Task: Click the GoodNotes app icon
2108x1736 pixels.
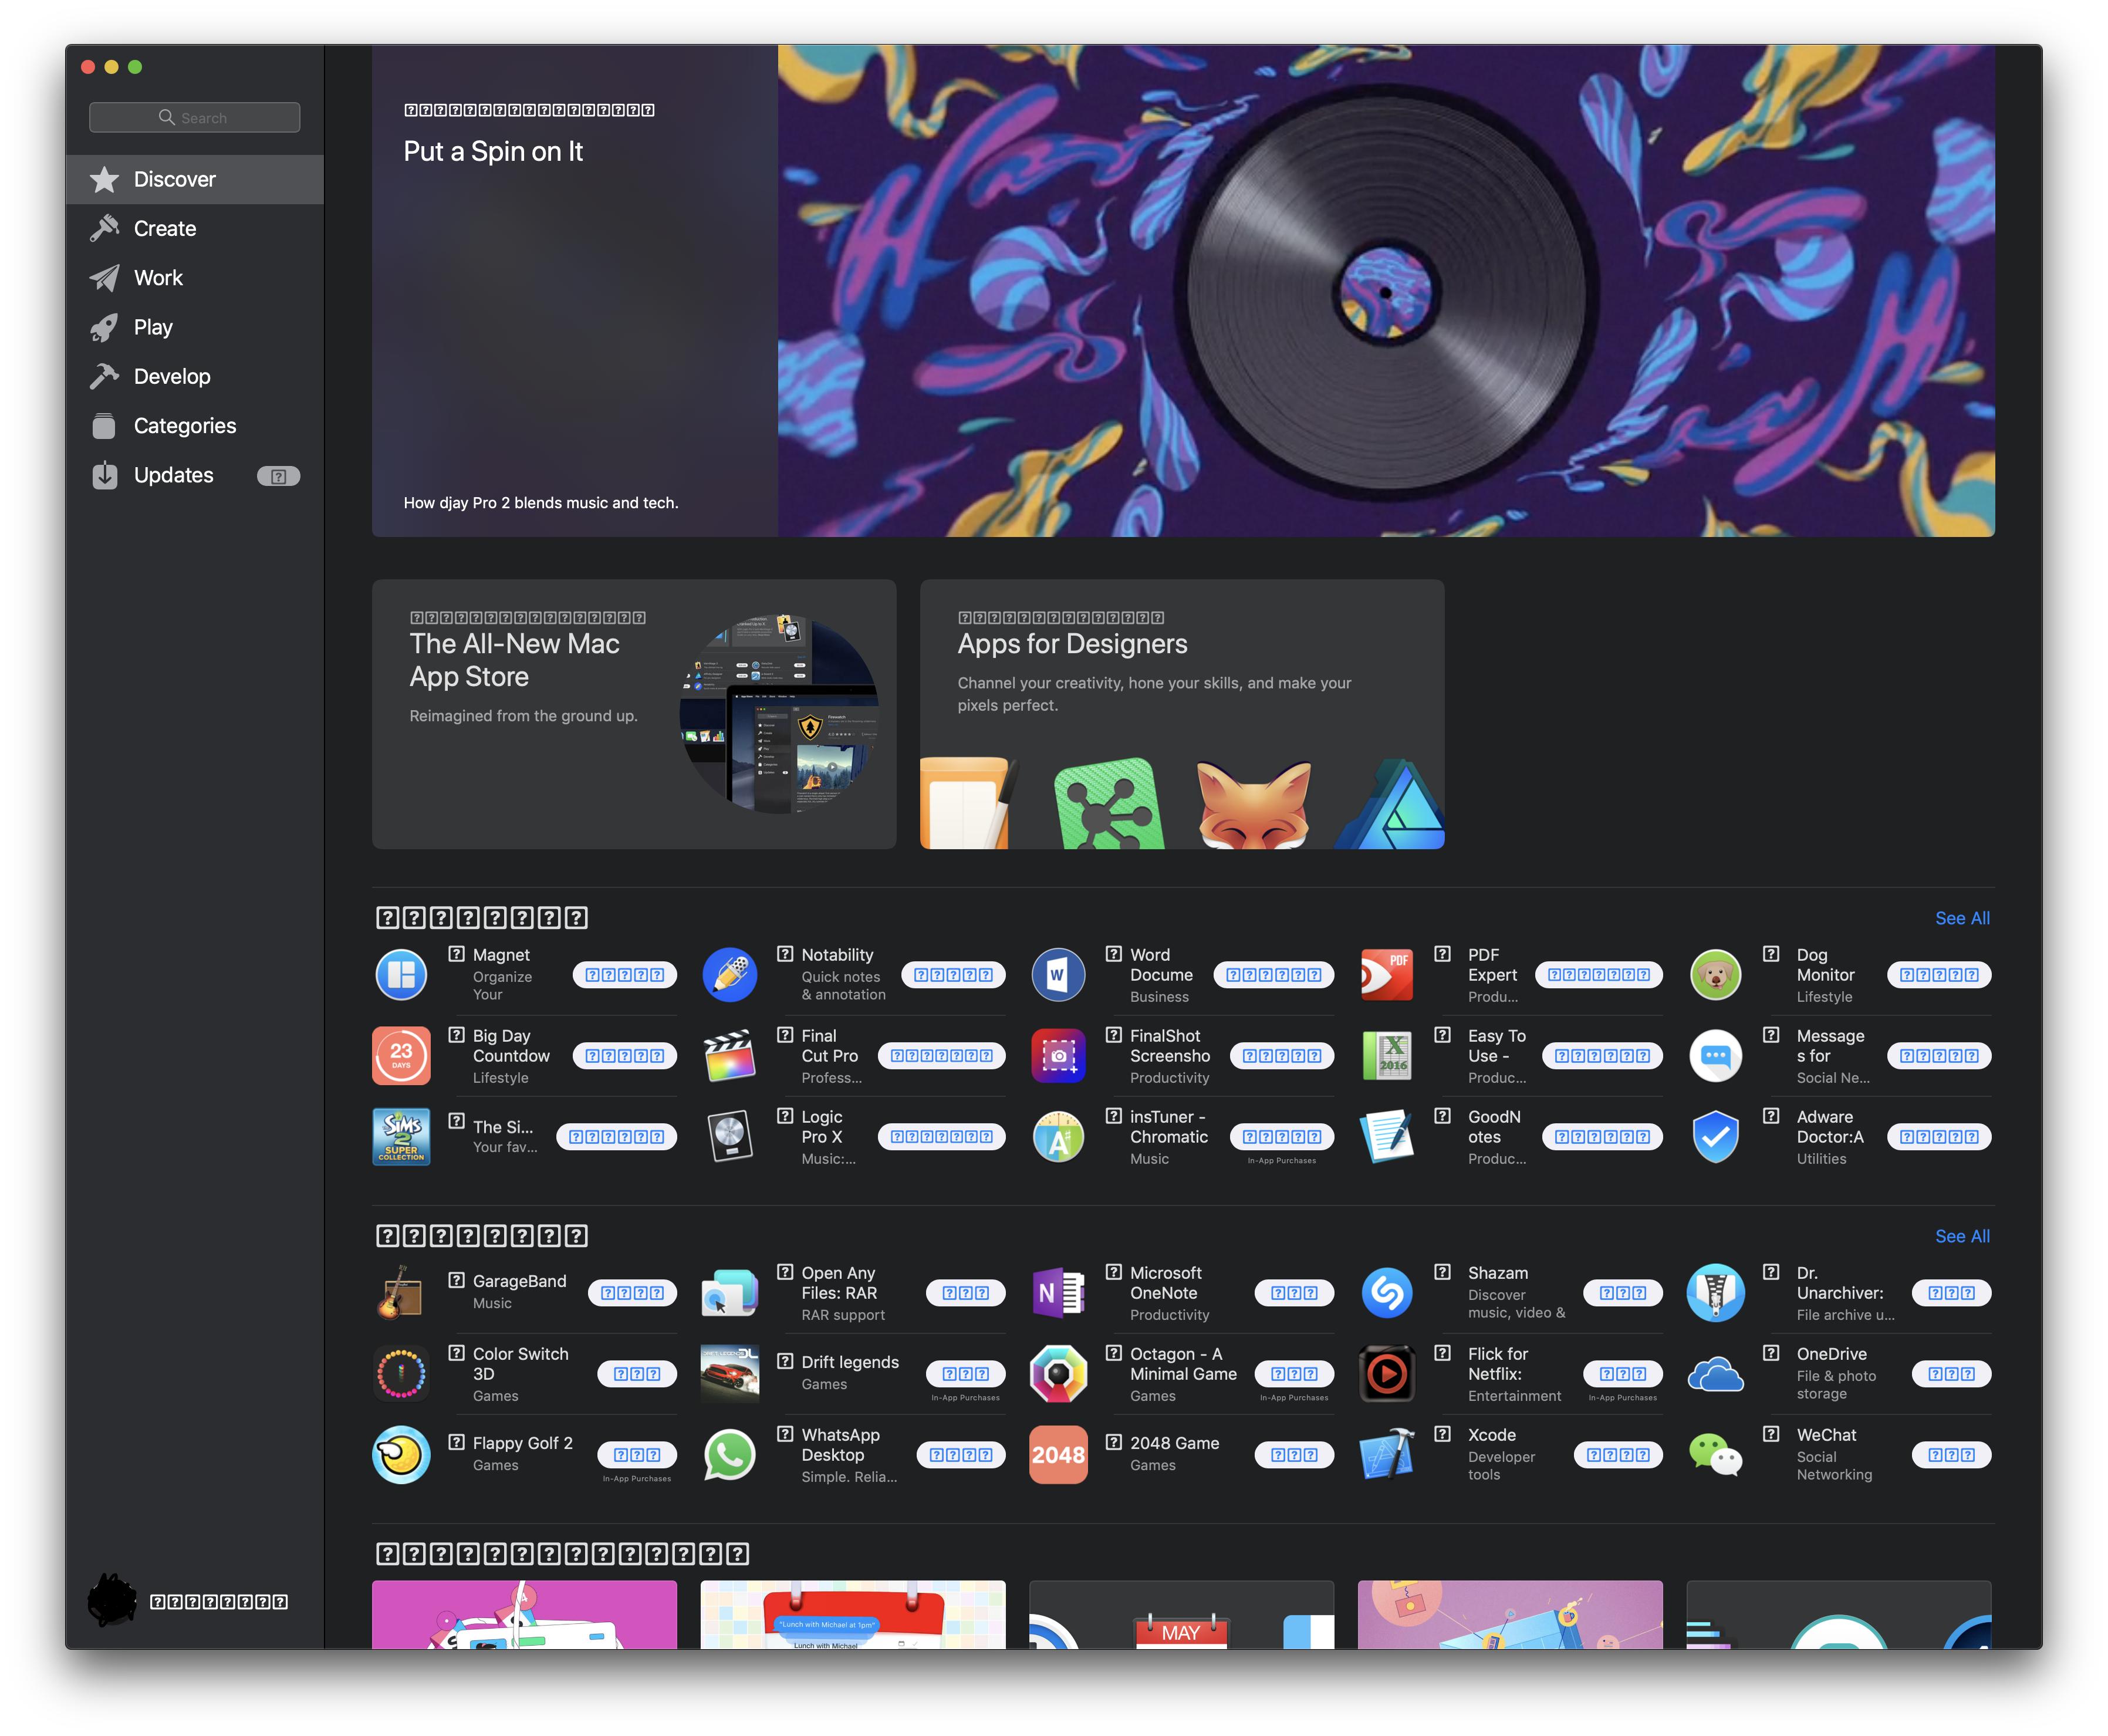Action: (1387, 1137)
